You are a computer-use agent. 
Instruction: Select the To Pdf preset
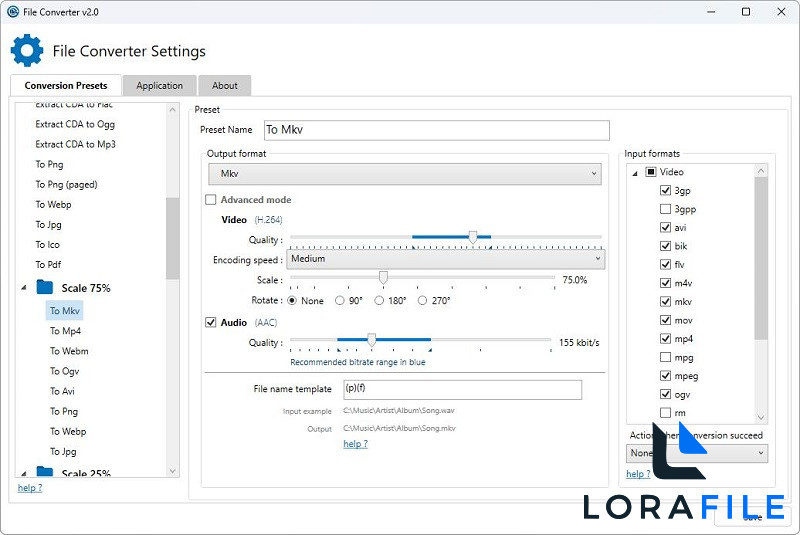(48, 265)
